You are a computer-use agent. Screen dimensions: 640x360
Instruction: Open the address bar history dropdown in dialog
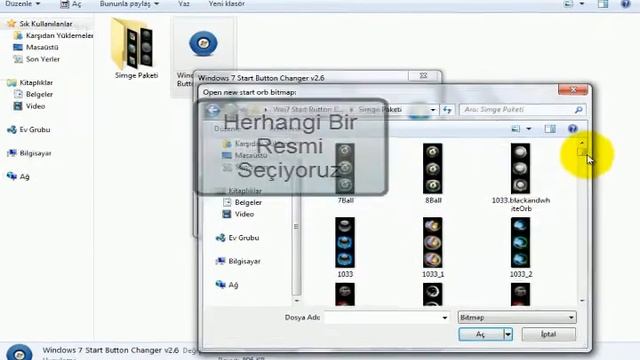[x=433, y=110]
